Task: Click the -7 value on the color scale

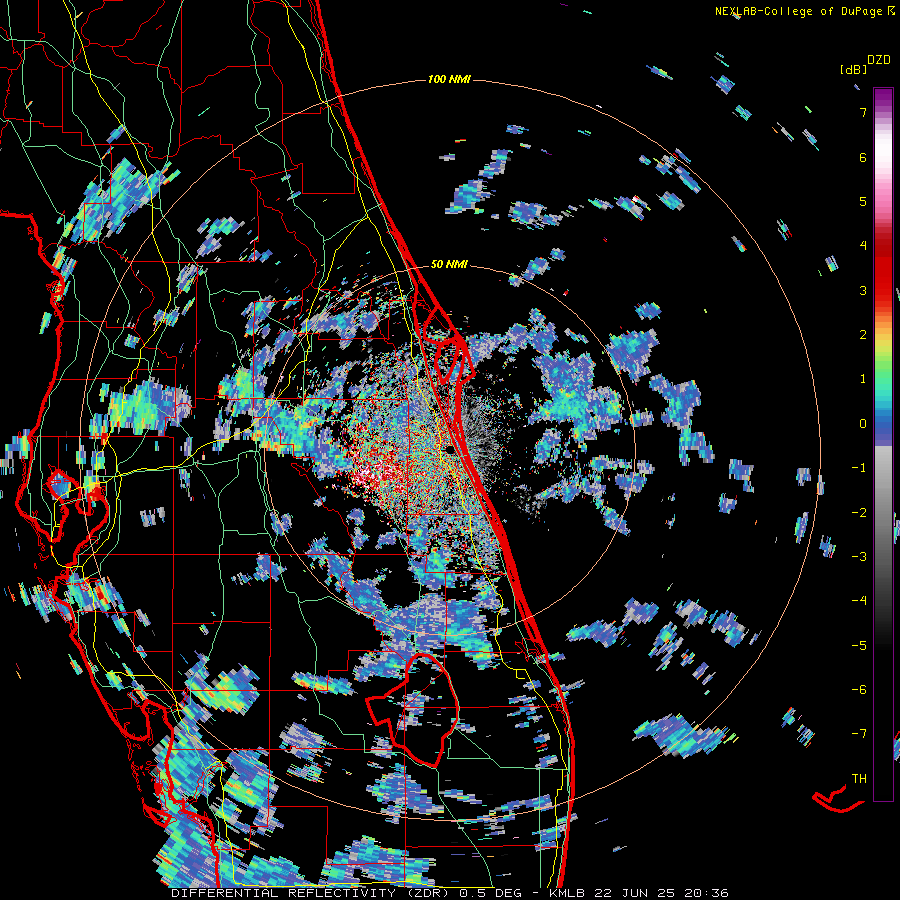Action: click(x=859, y=734)
